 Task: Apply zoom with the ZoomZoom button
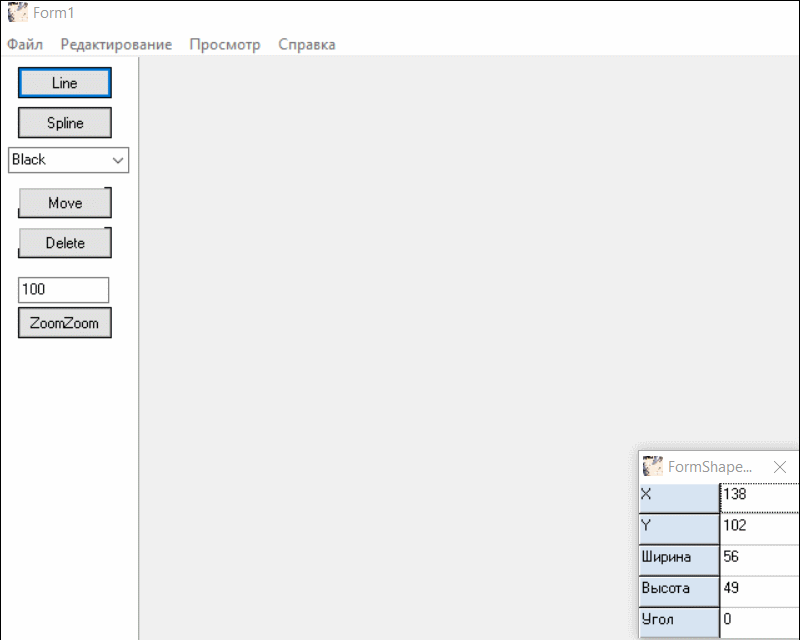65,323
